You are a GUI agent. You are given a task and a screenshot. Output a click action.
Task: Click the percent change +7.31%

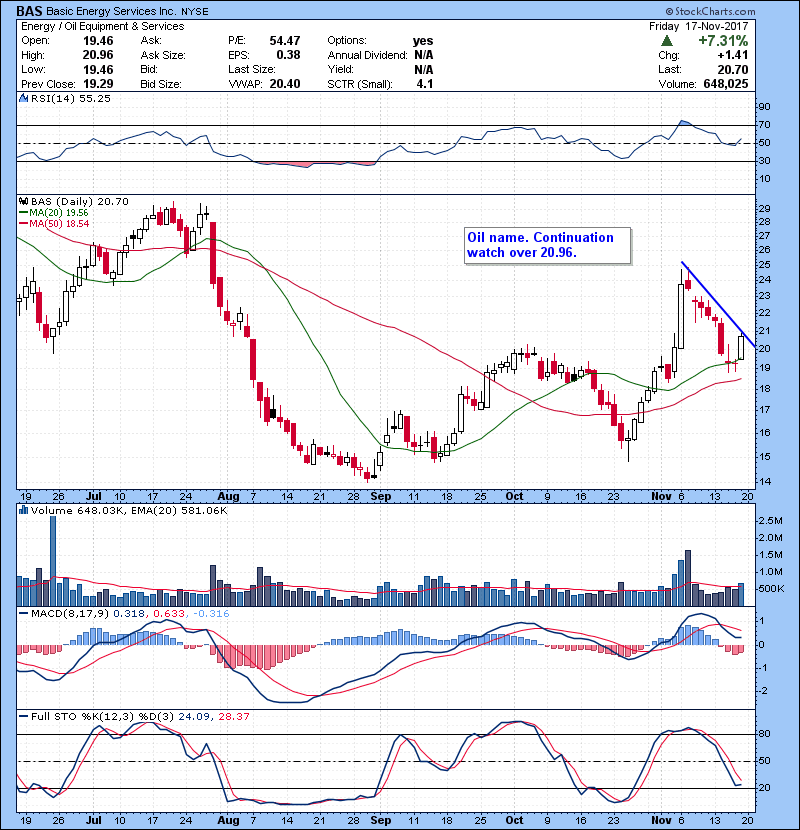[723, 41]
